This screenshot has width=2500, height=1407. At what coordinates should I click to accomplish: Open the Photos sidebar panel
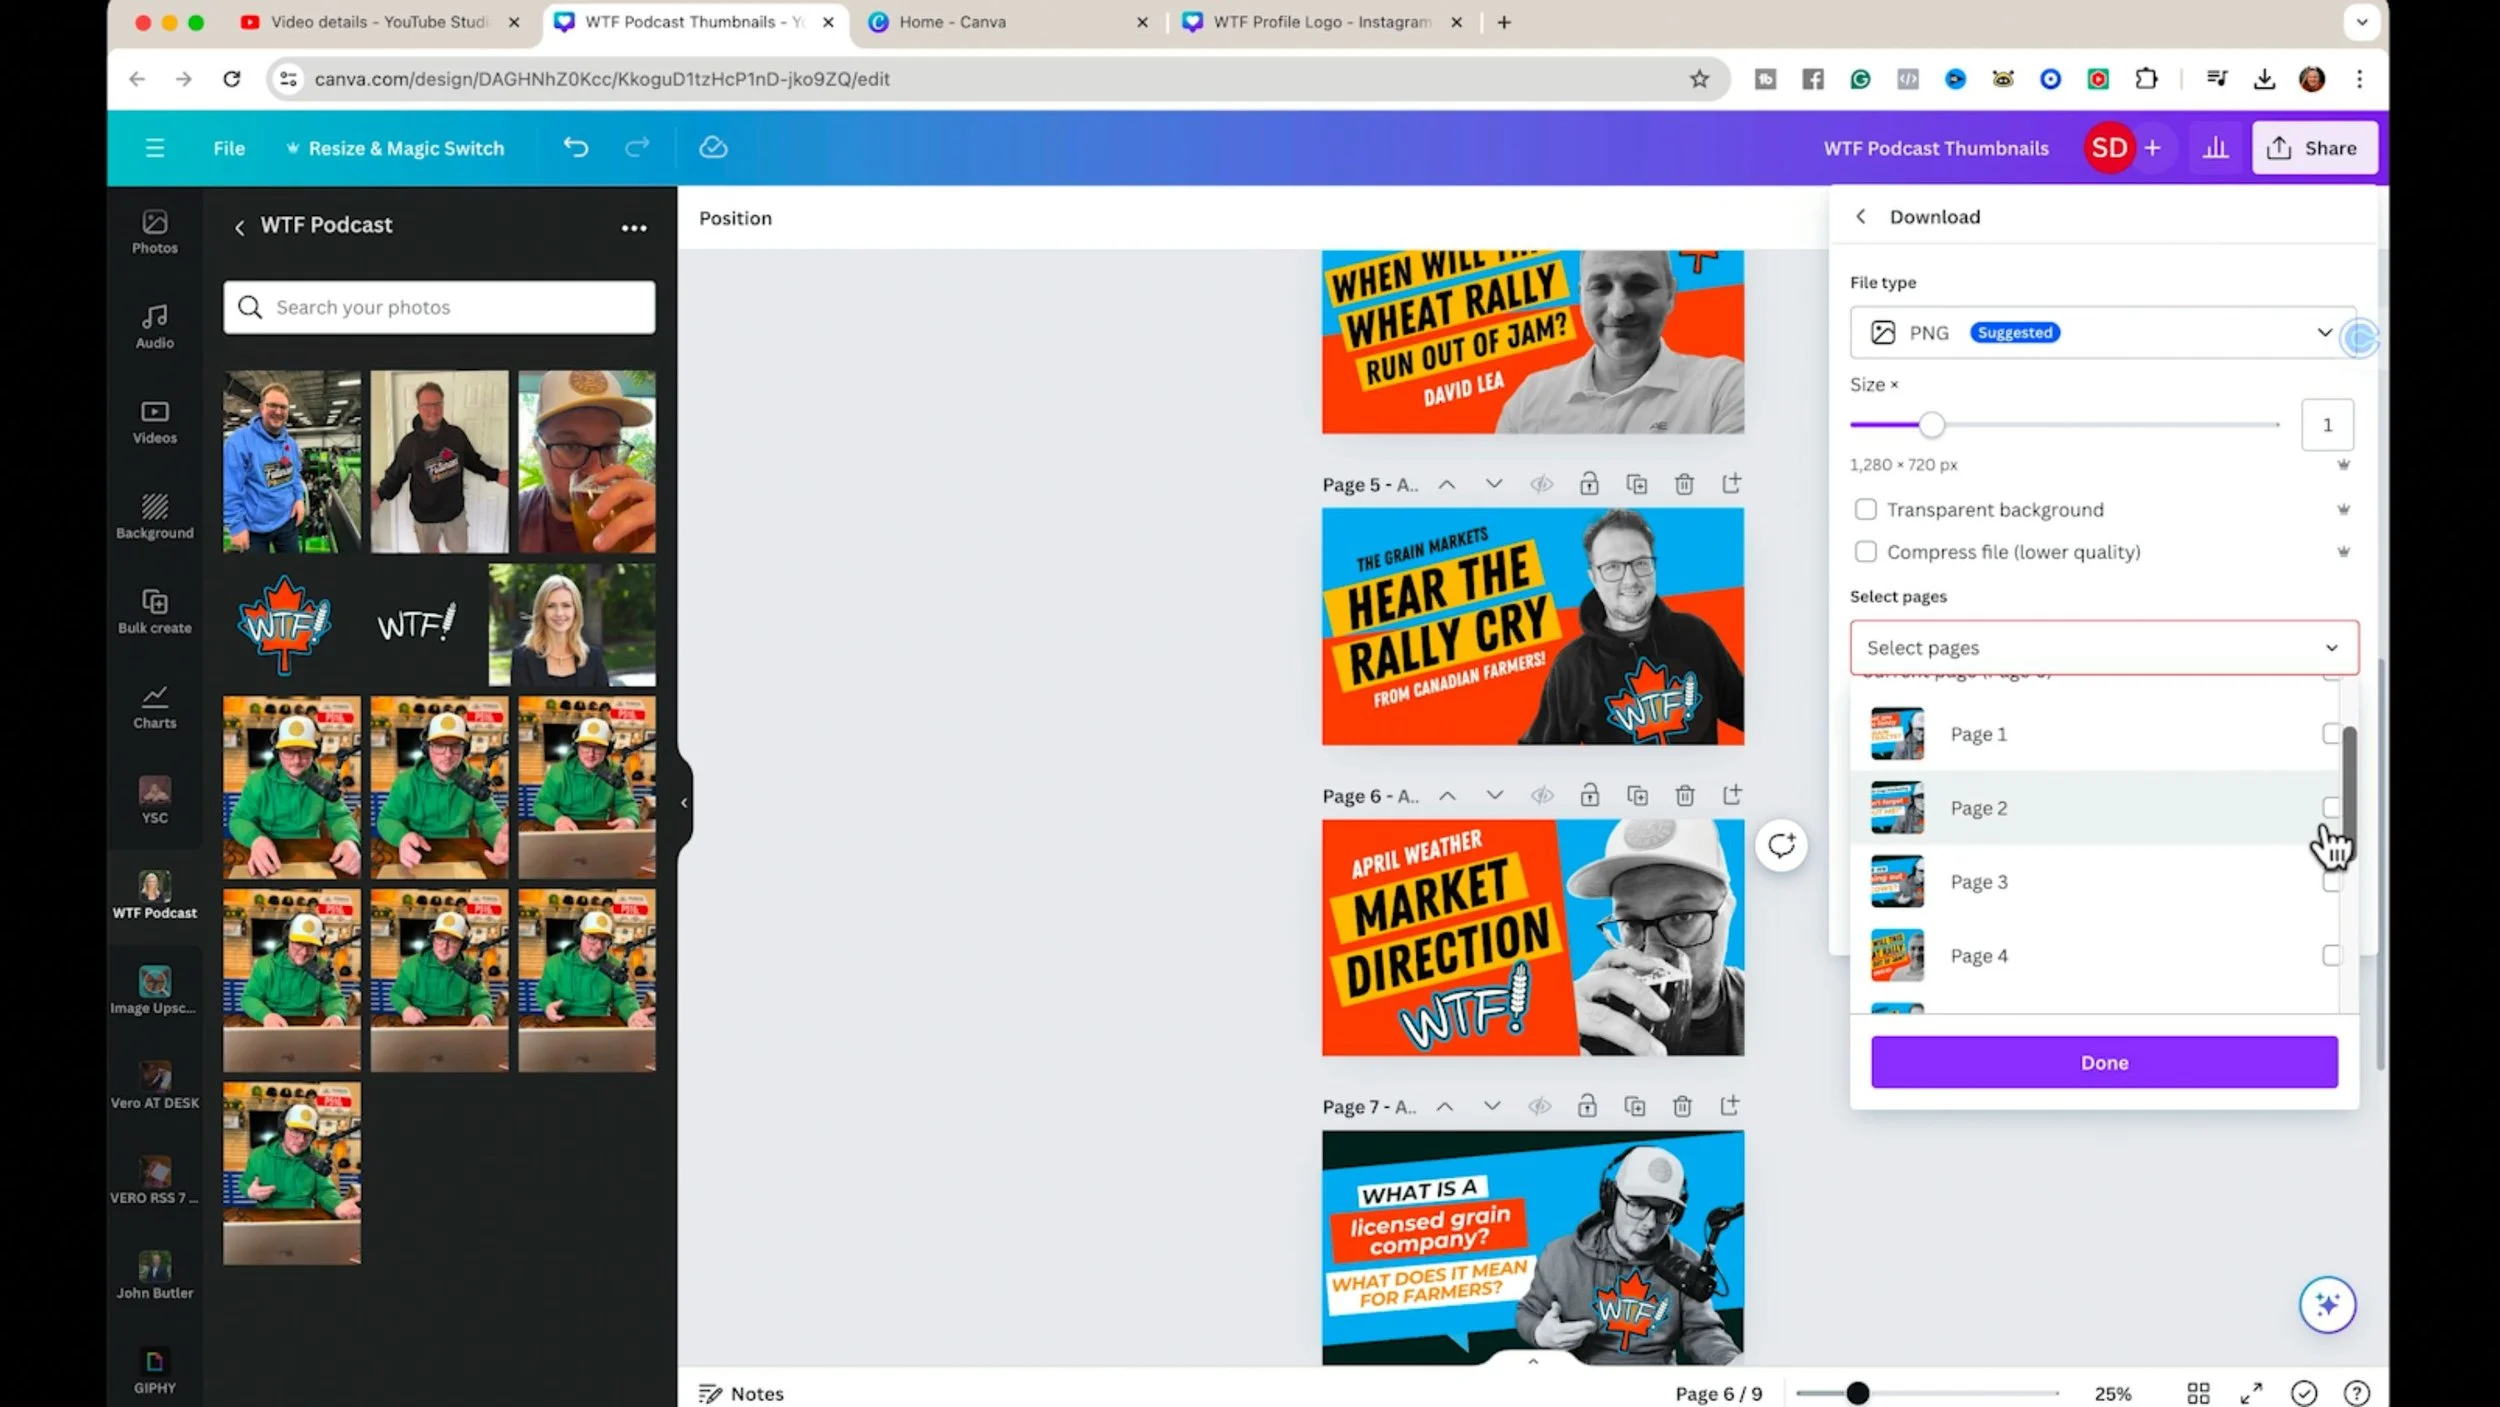pyautogui.click(x=154, y=232)
